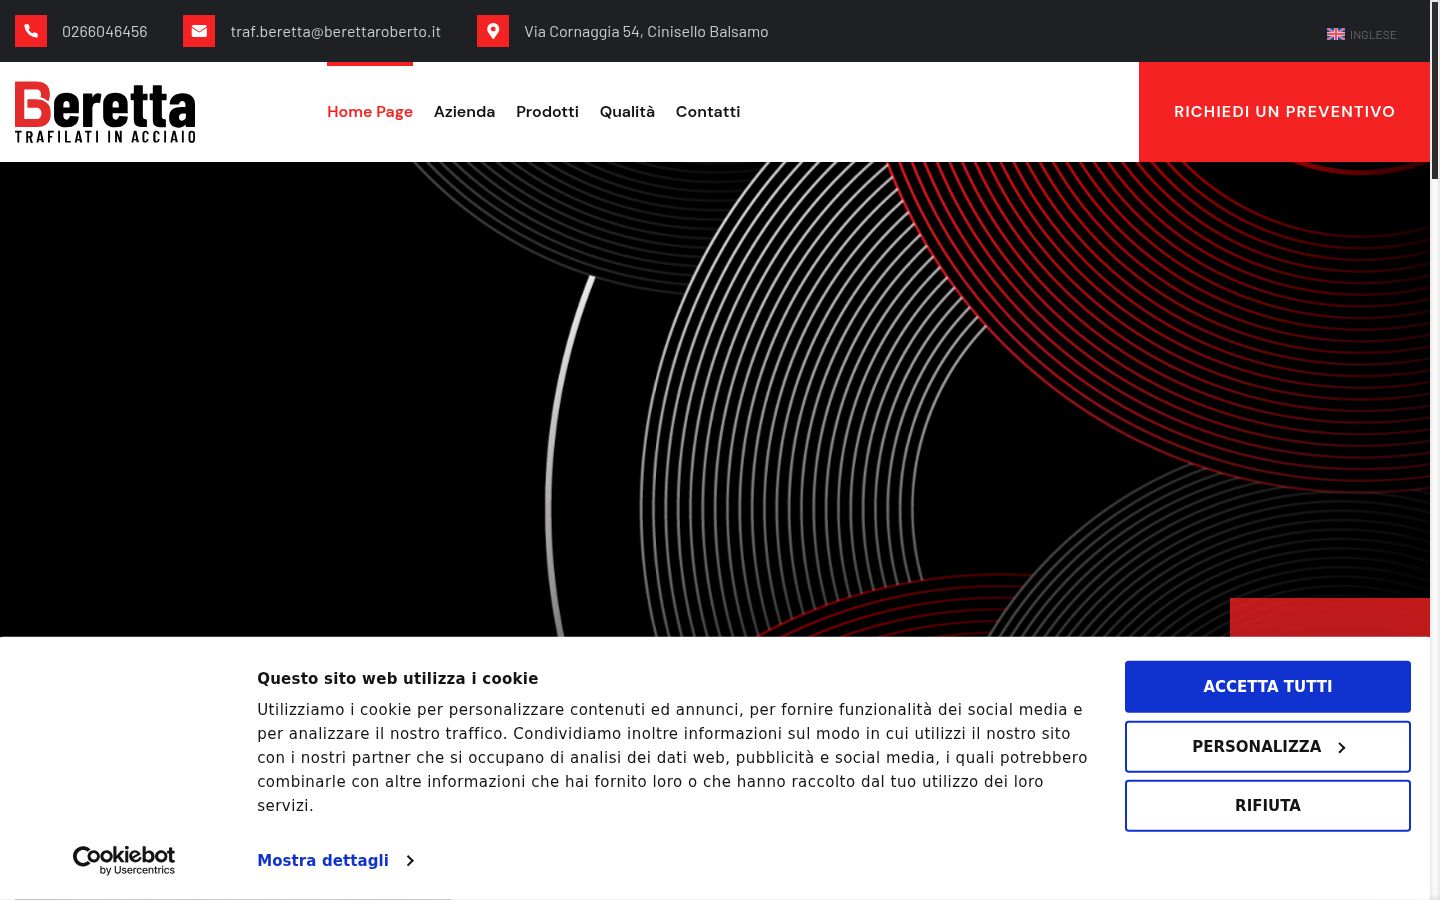1440x900 pixels.
Task: Click the red map pin location icon
Action: point(493,31)
